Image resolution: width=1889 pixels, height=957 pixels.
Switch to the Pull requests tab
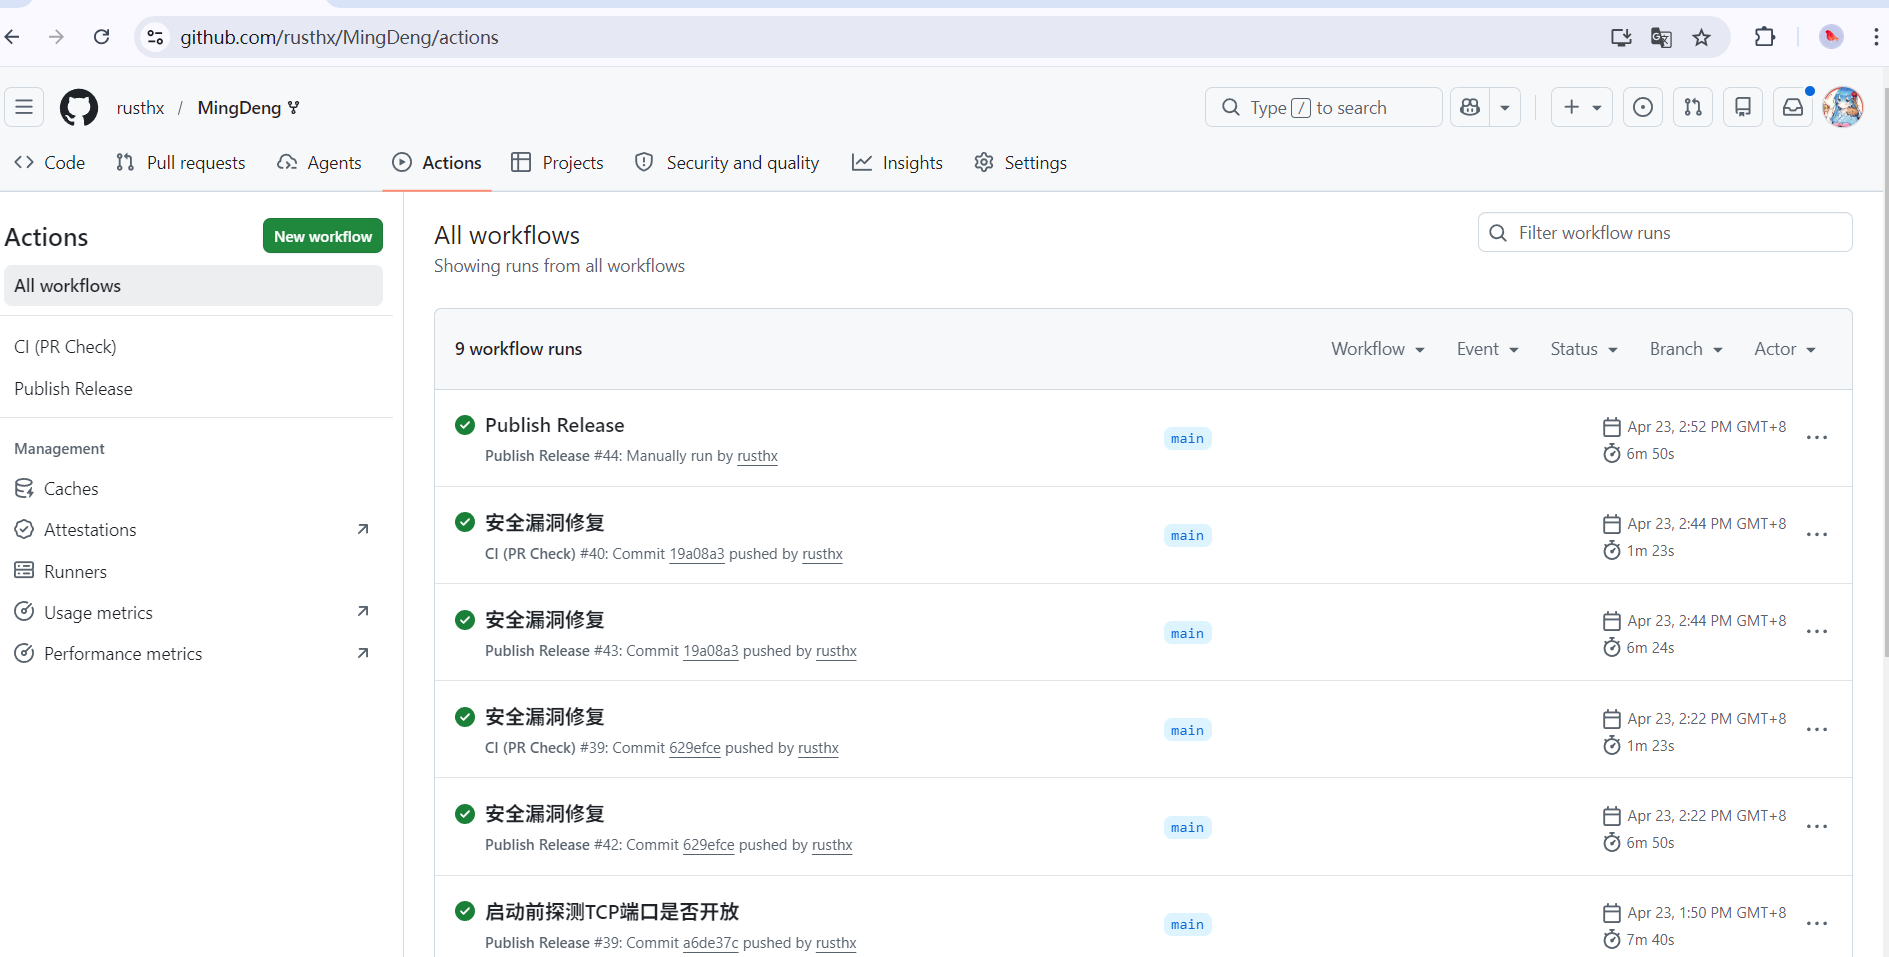181,163
